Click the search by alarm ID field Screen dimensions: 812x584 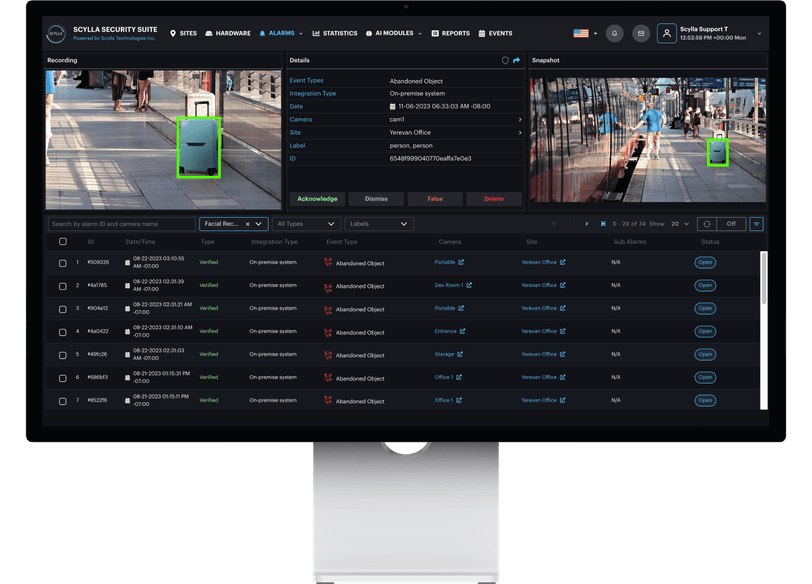pos(121,224)
